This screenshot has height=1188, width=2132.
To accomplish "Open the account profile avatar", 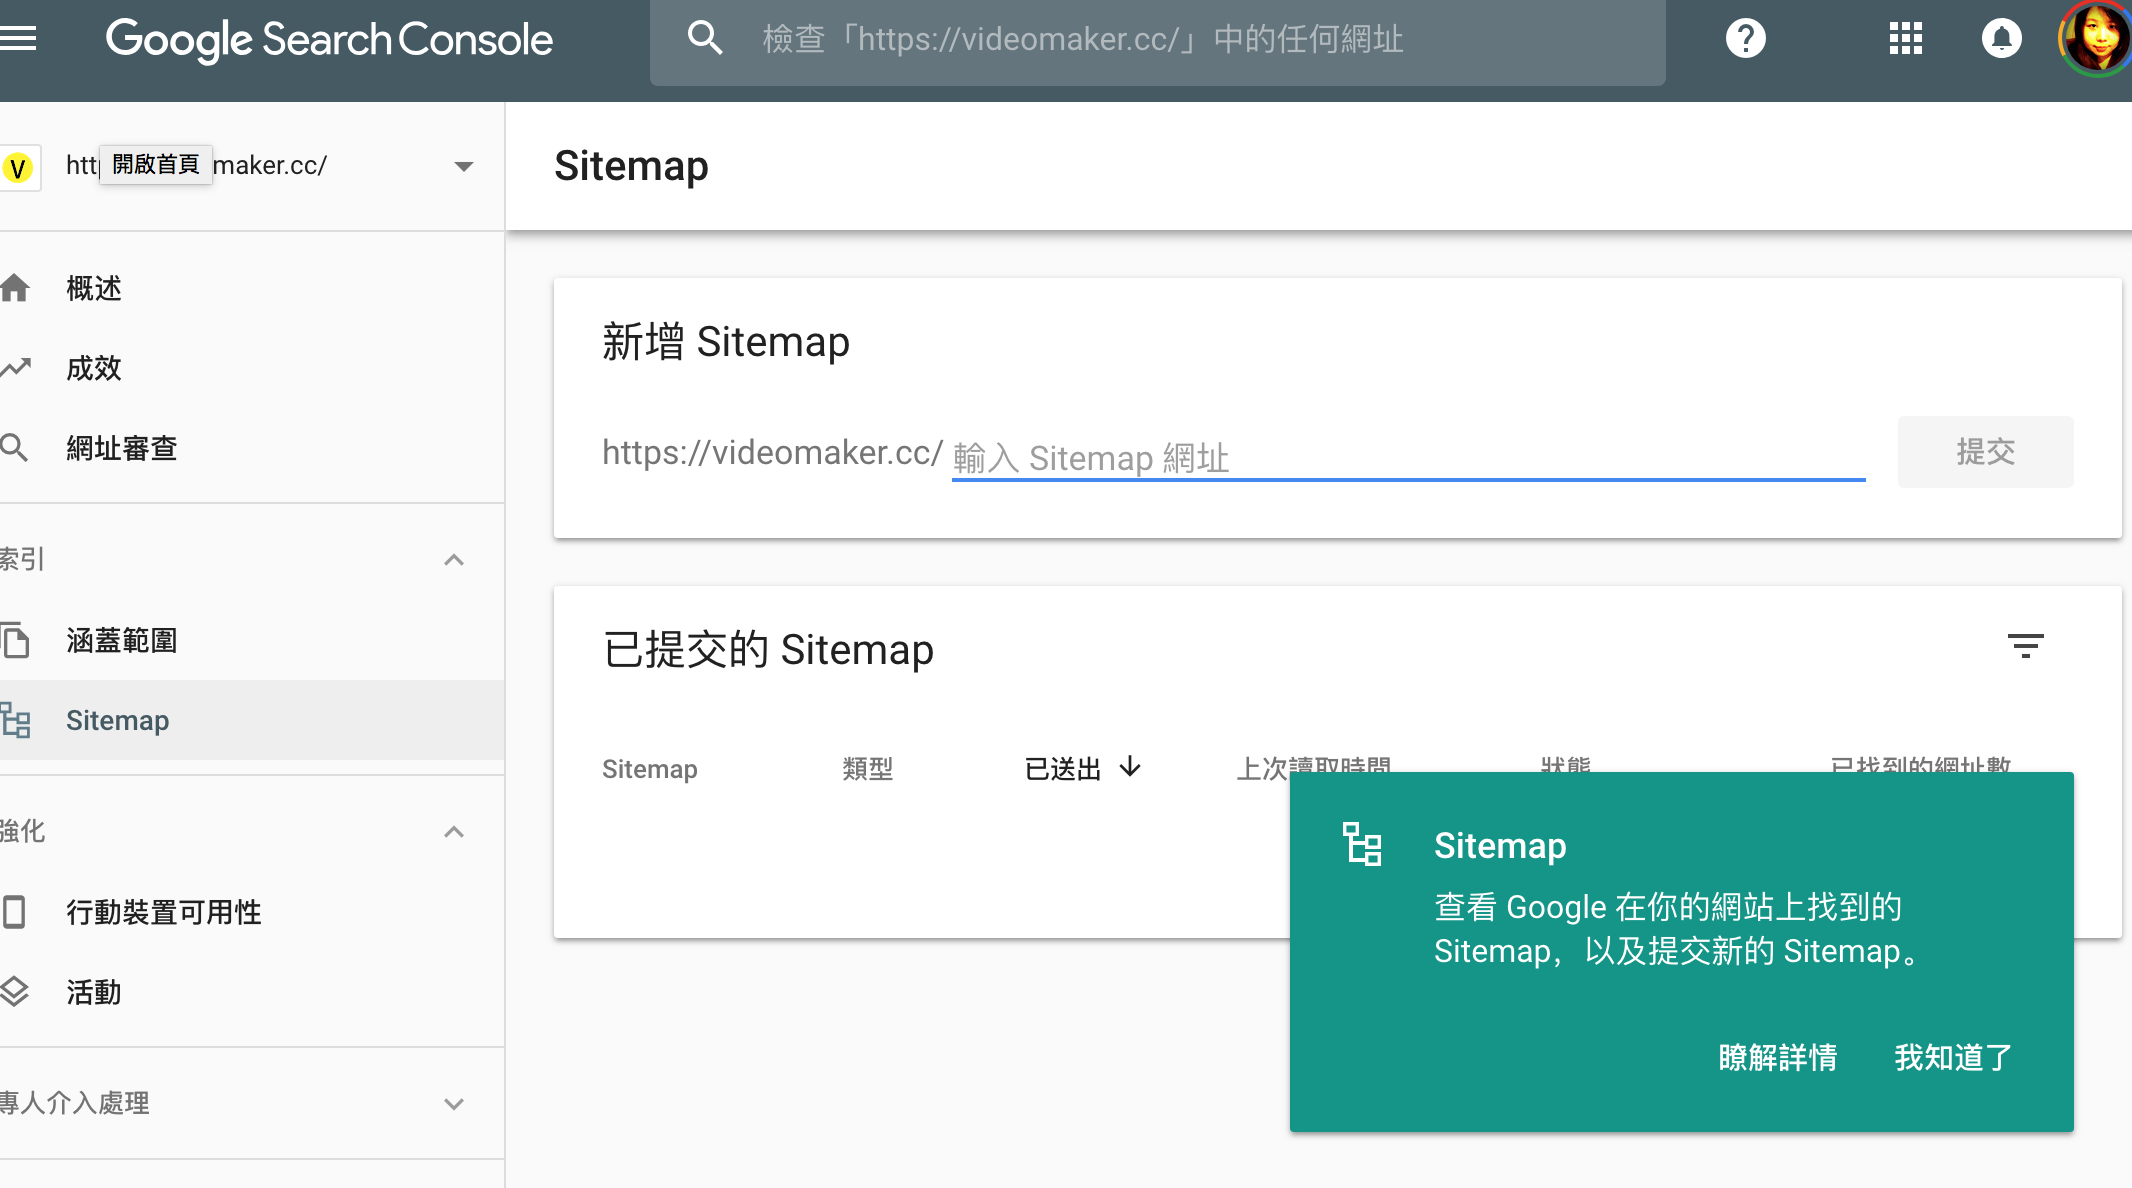I will click(2096, 39).
